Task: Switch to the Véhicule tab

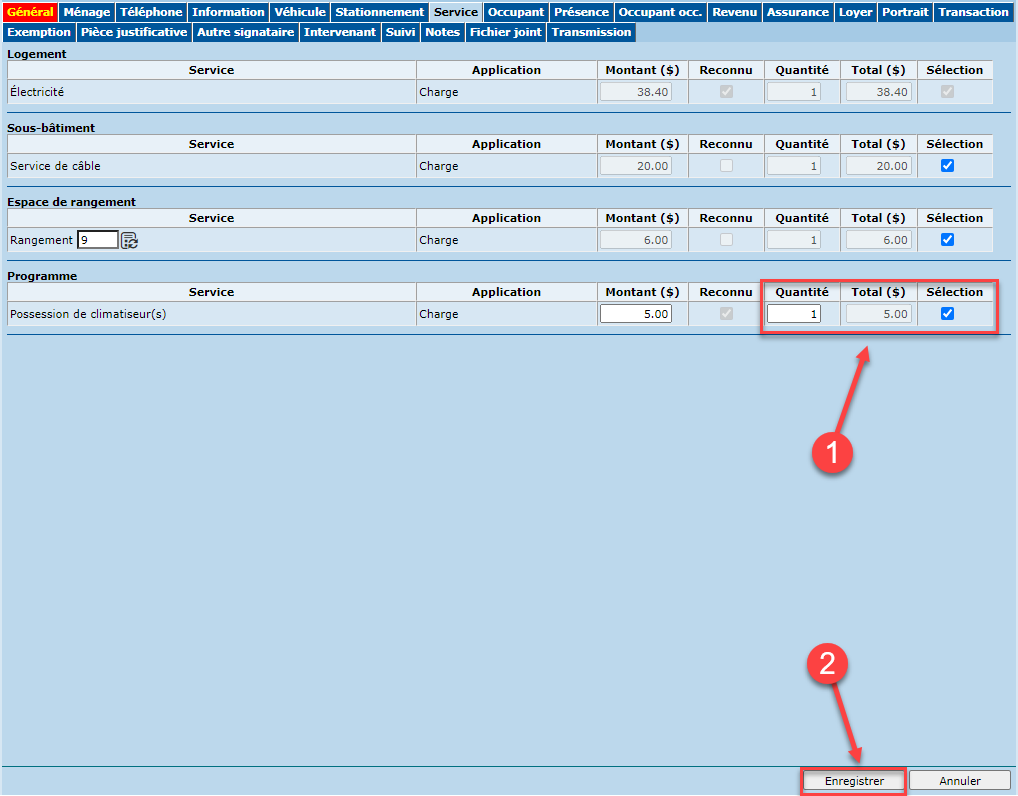Action: click(300, 12)
